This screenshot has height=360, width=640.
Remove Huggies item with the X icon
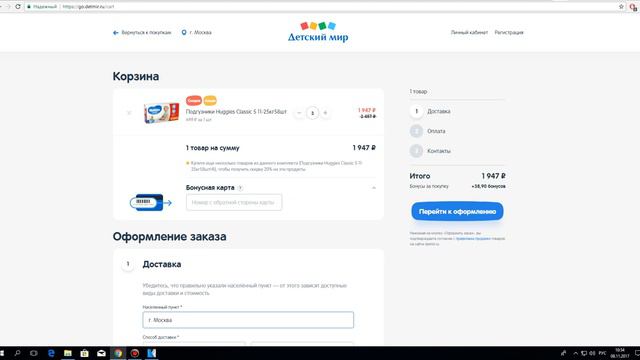(x=129, y=113)
